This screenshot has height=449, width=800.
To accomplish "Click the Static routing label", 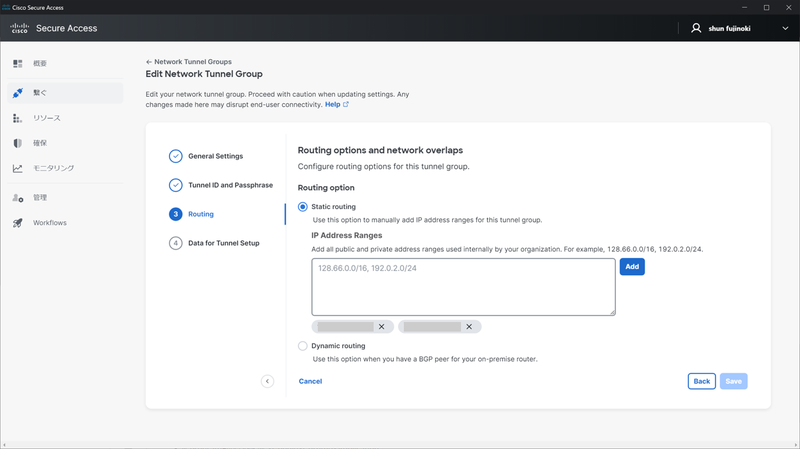I will point(334,207).
